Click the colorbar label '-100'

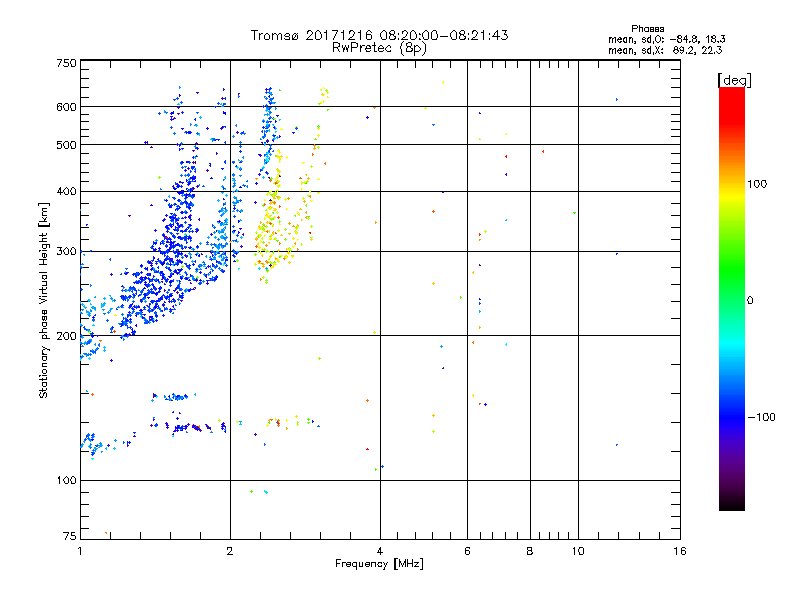tap(761, 417)
